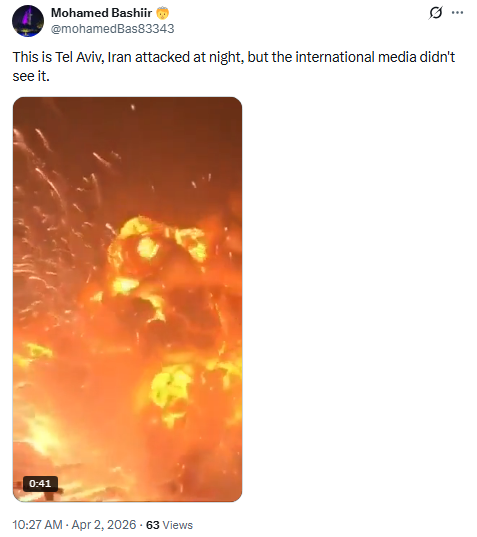Screen dimensions: 477x537
Task: Open Mohamed Bashiir's profile avatar
Action: (x=28, y=21)
